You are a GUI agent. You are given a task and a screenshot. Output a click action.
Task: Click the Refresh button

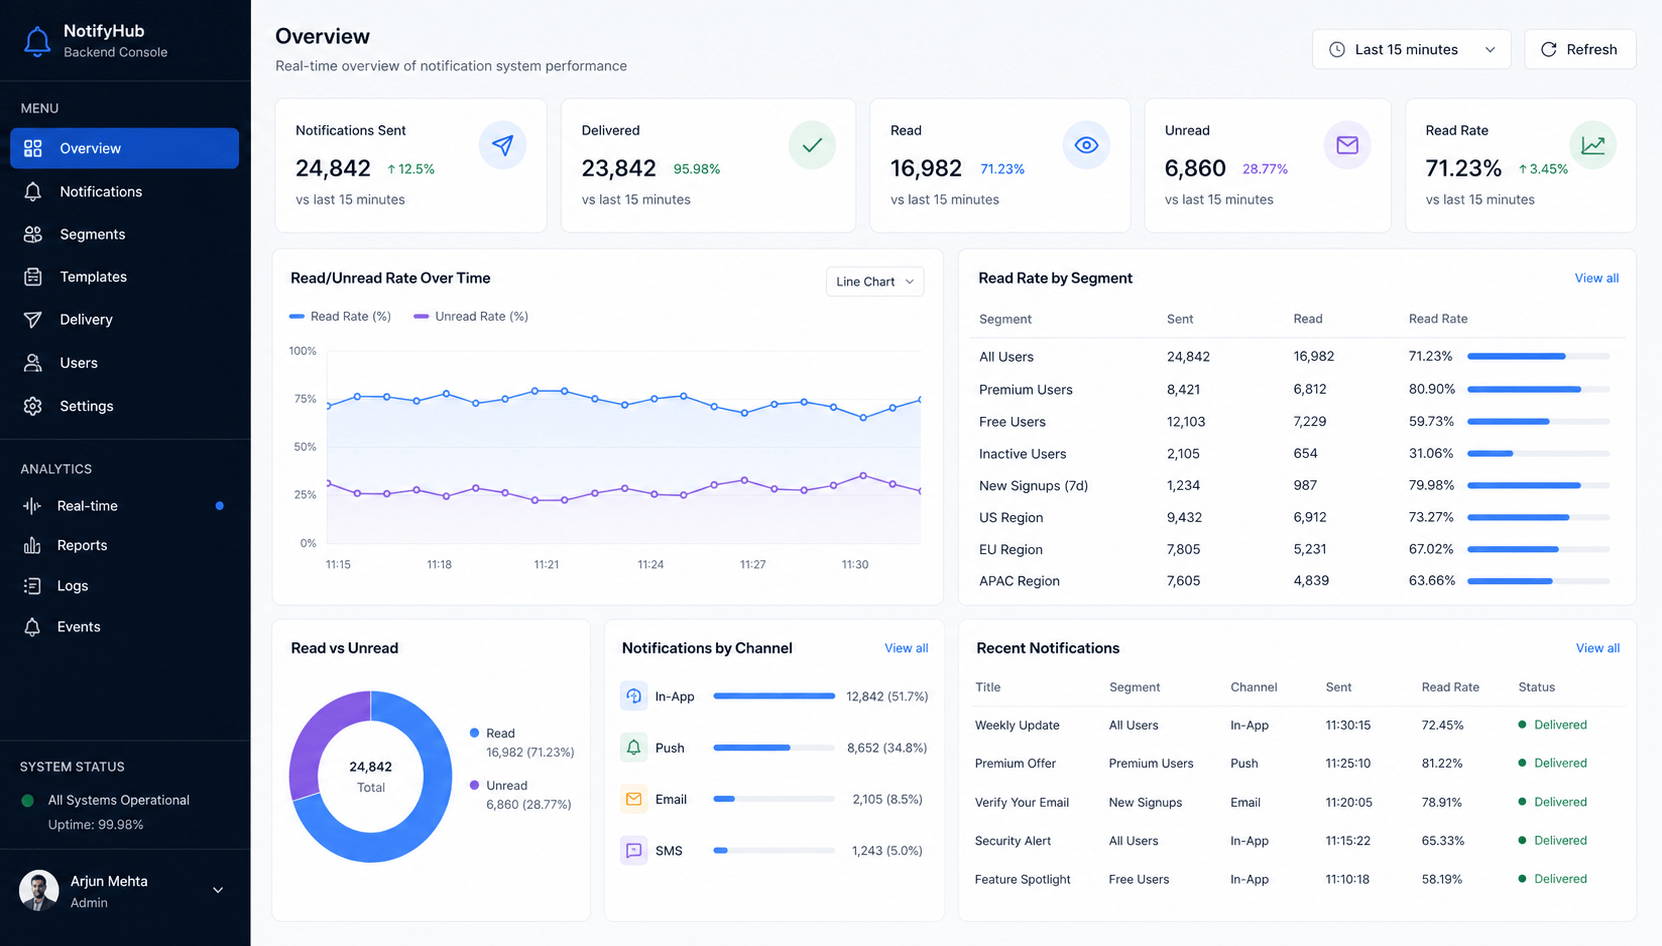(1580, 49)
